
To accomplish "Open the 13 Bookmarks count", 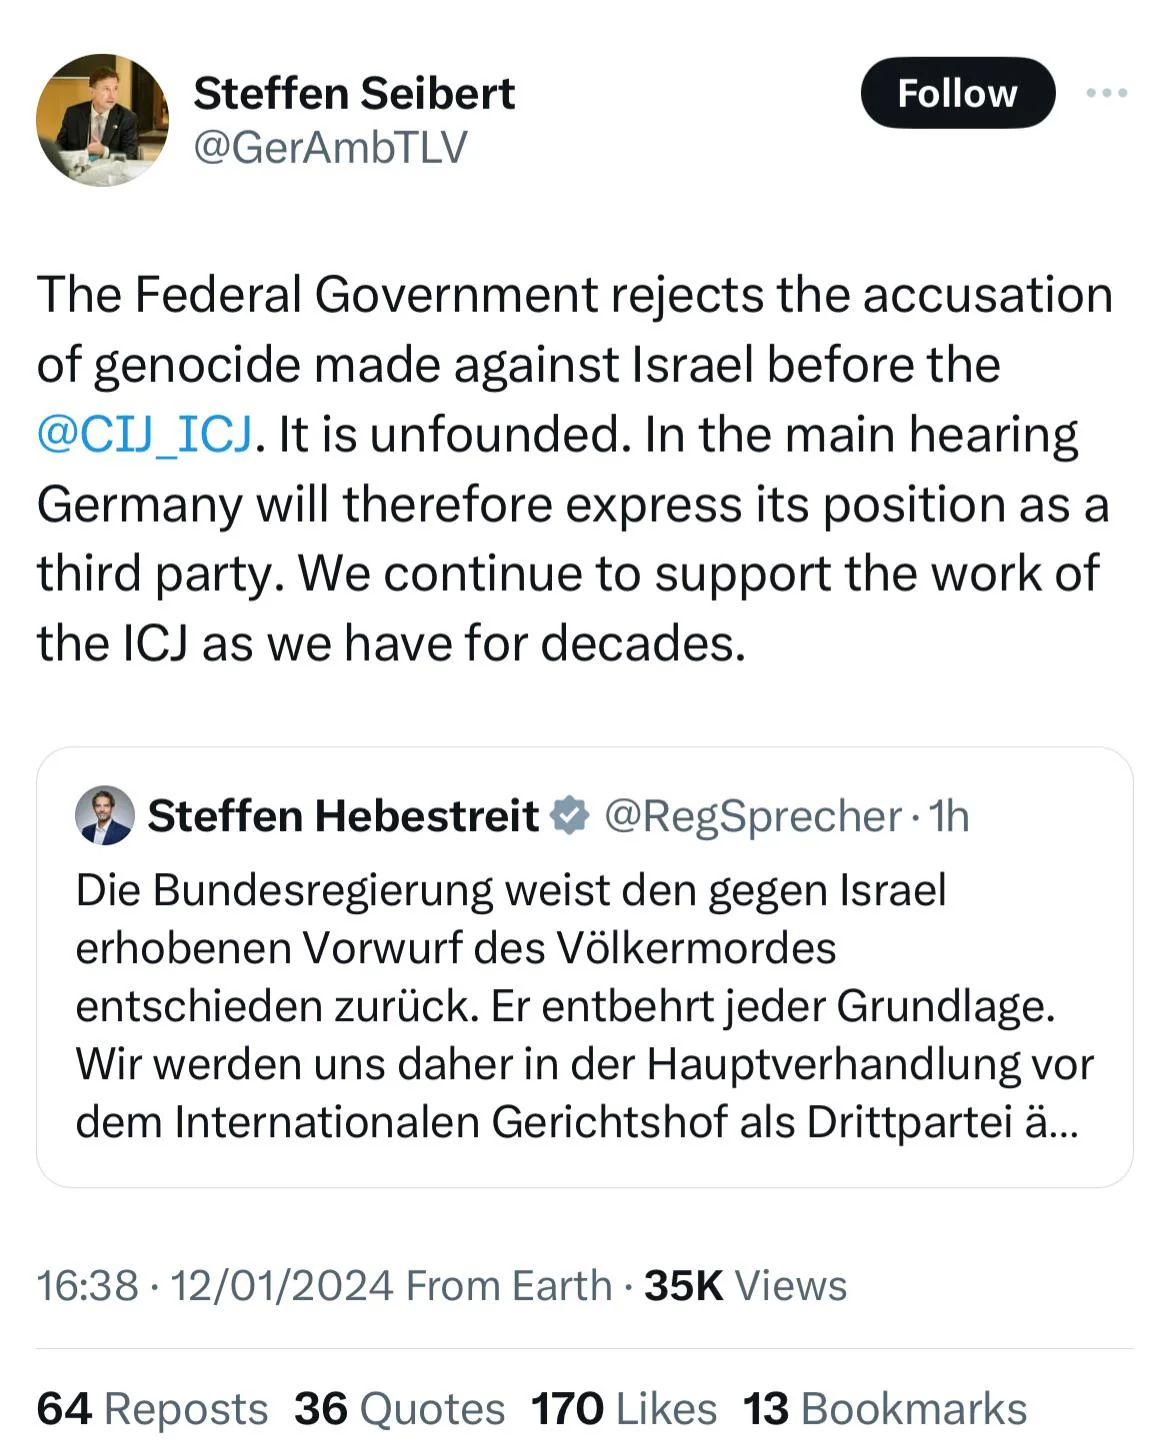I will [x=884, y=1409].
